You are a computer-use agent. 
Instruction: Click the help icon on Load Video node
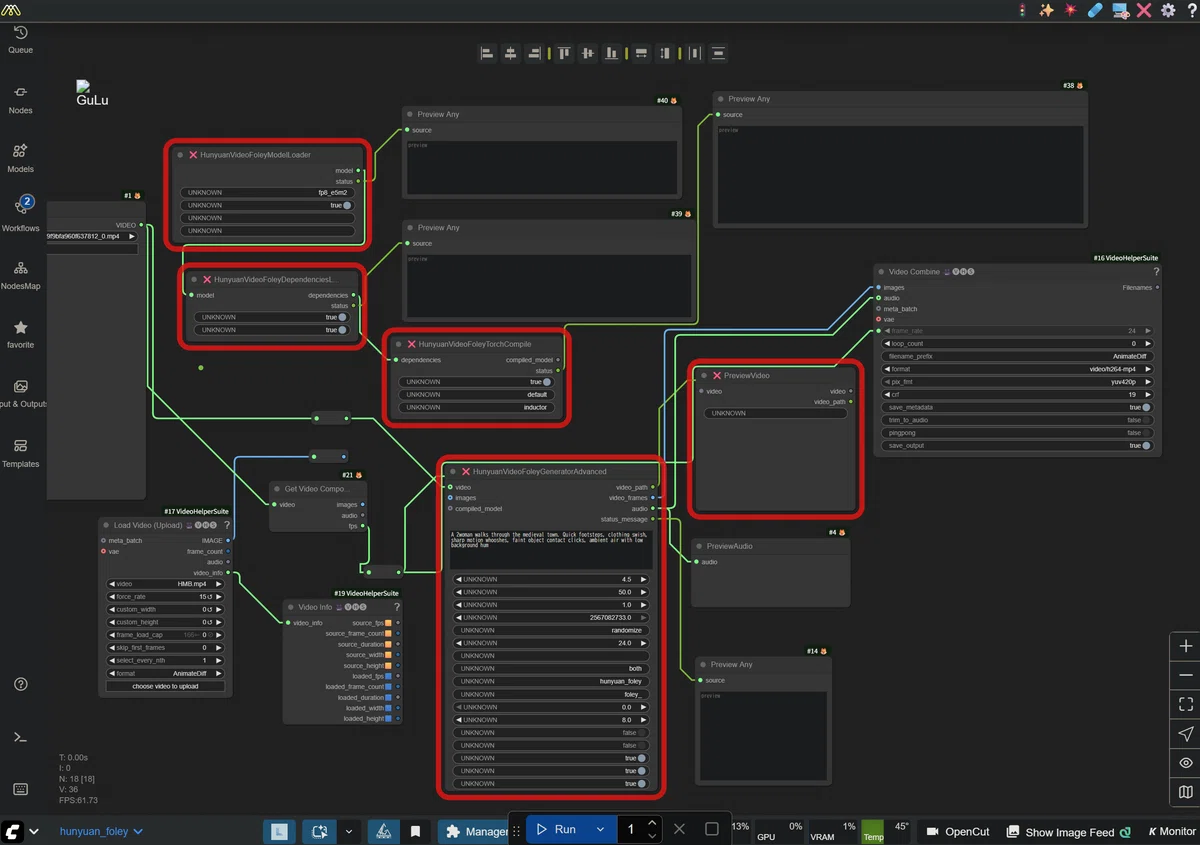[x=226, y=525]
